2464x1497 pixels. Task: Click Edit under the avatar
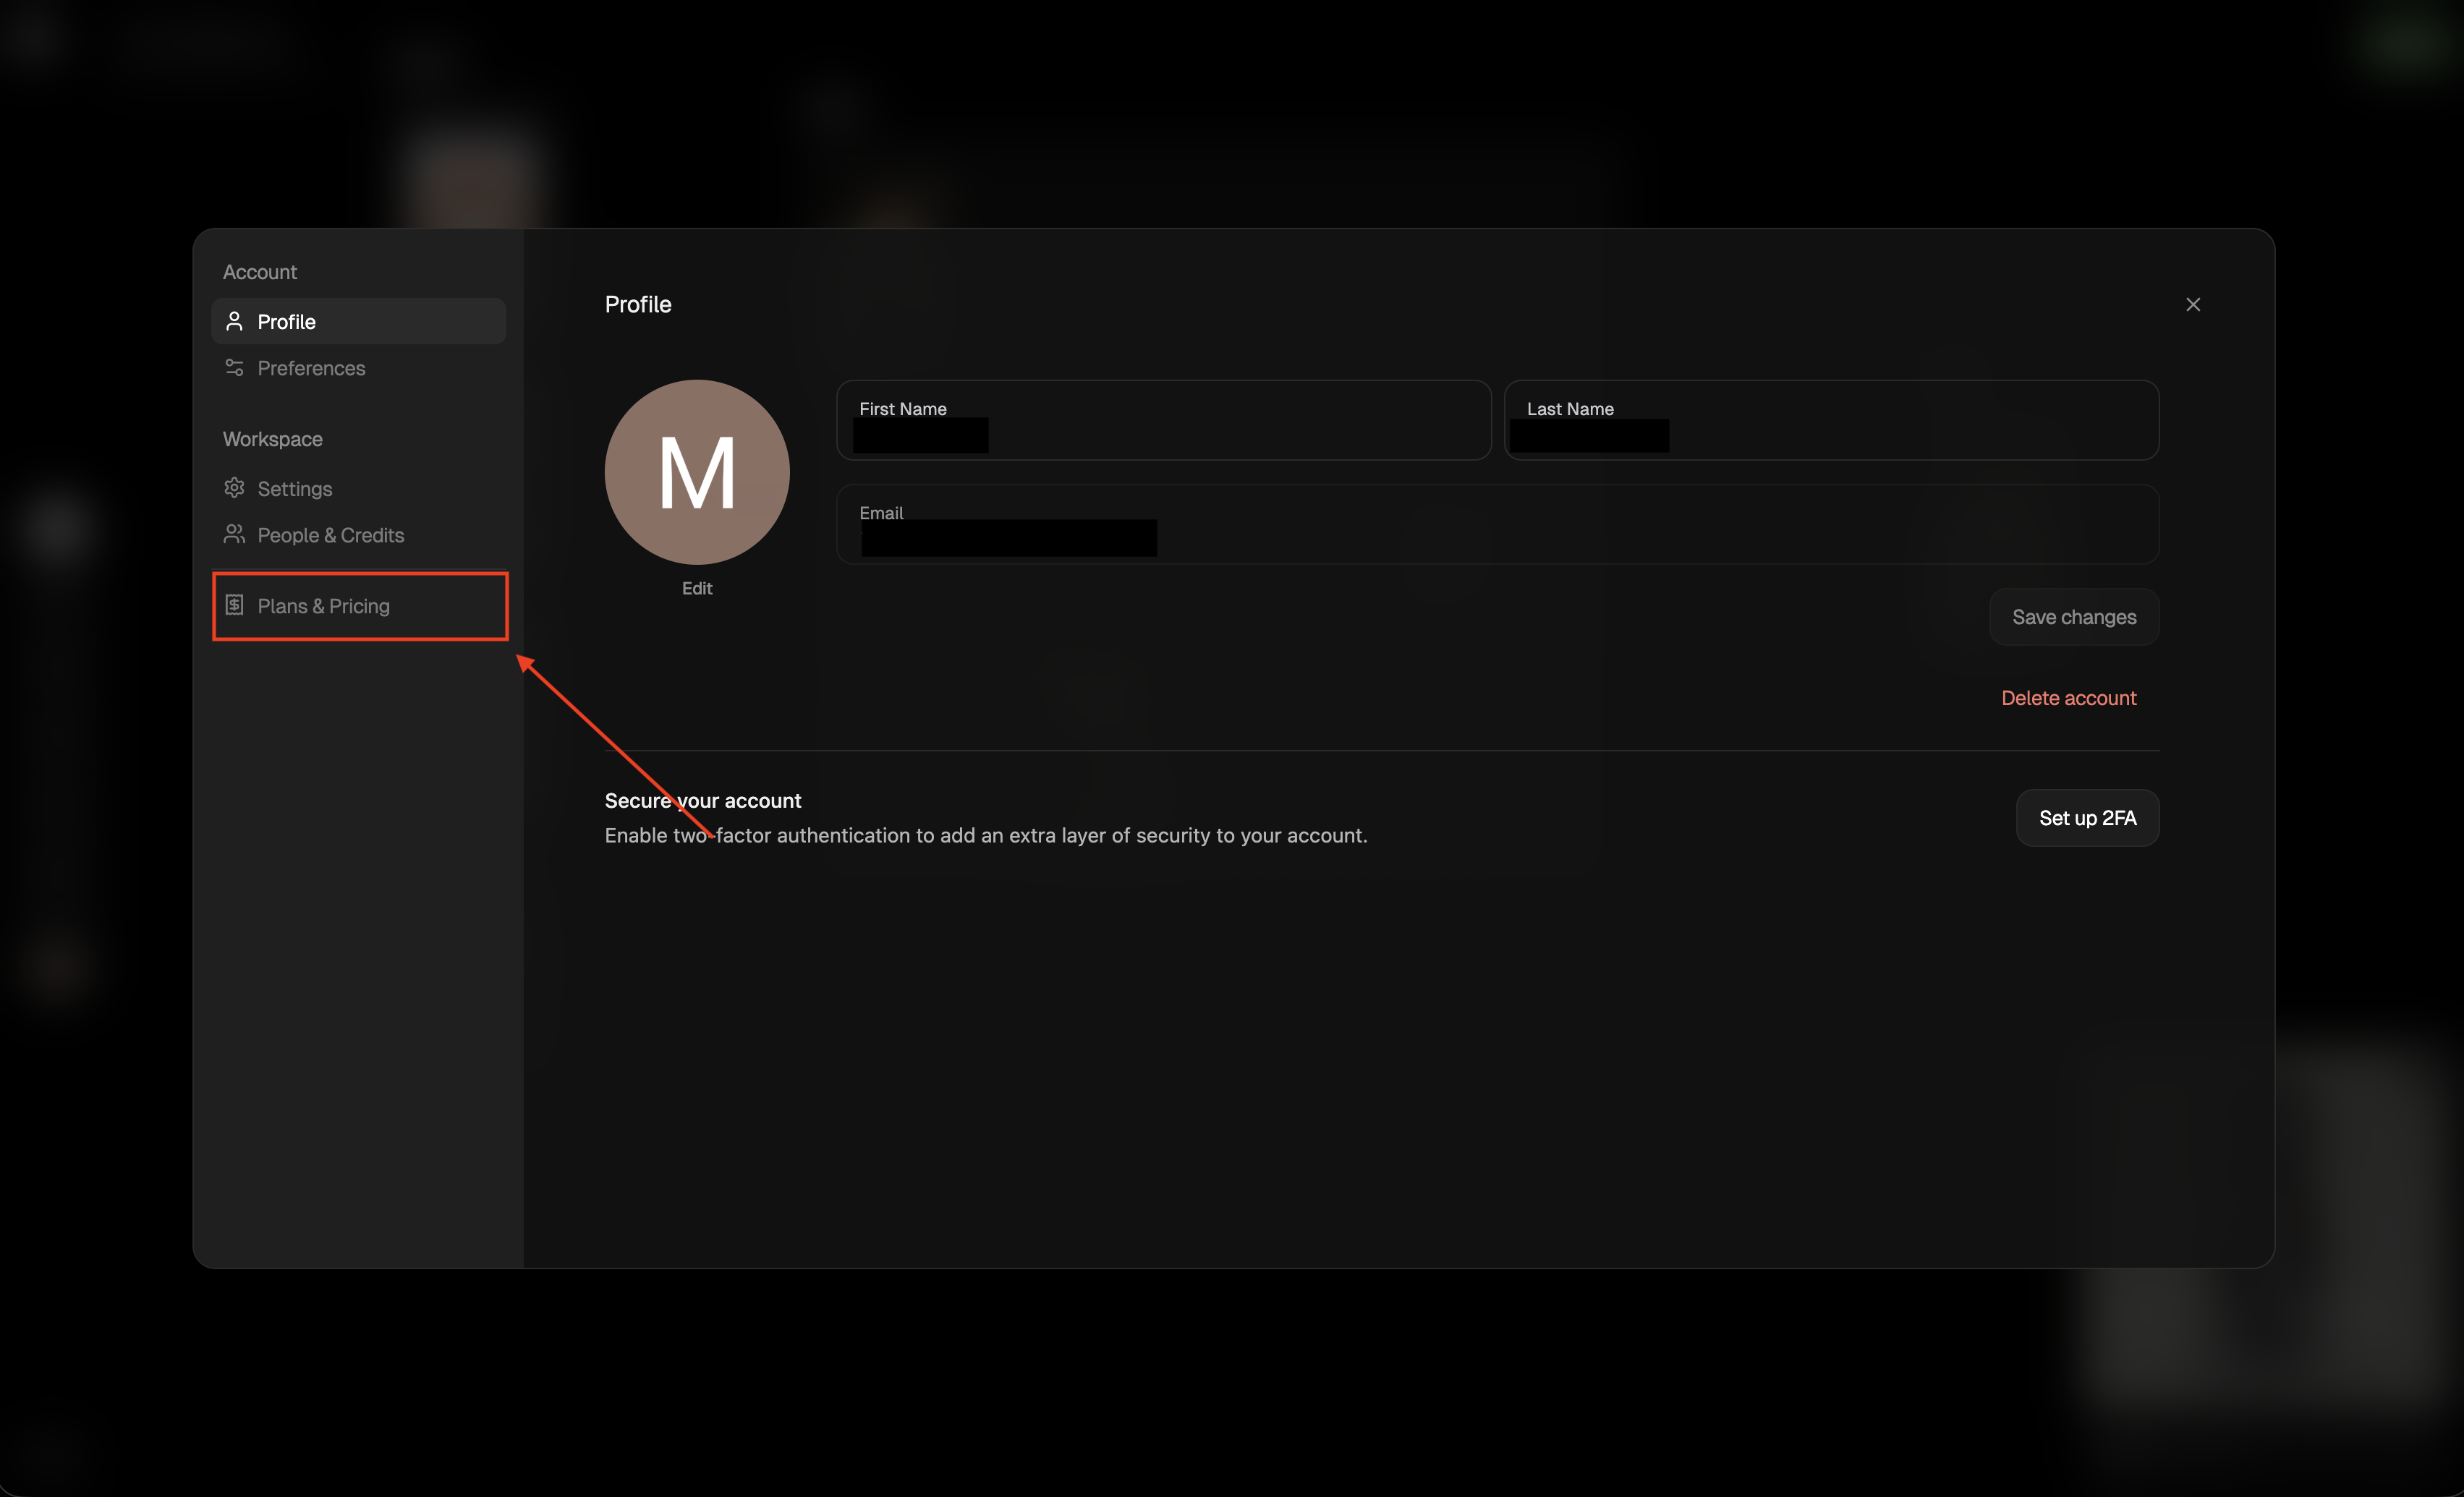tap(697, 588)
